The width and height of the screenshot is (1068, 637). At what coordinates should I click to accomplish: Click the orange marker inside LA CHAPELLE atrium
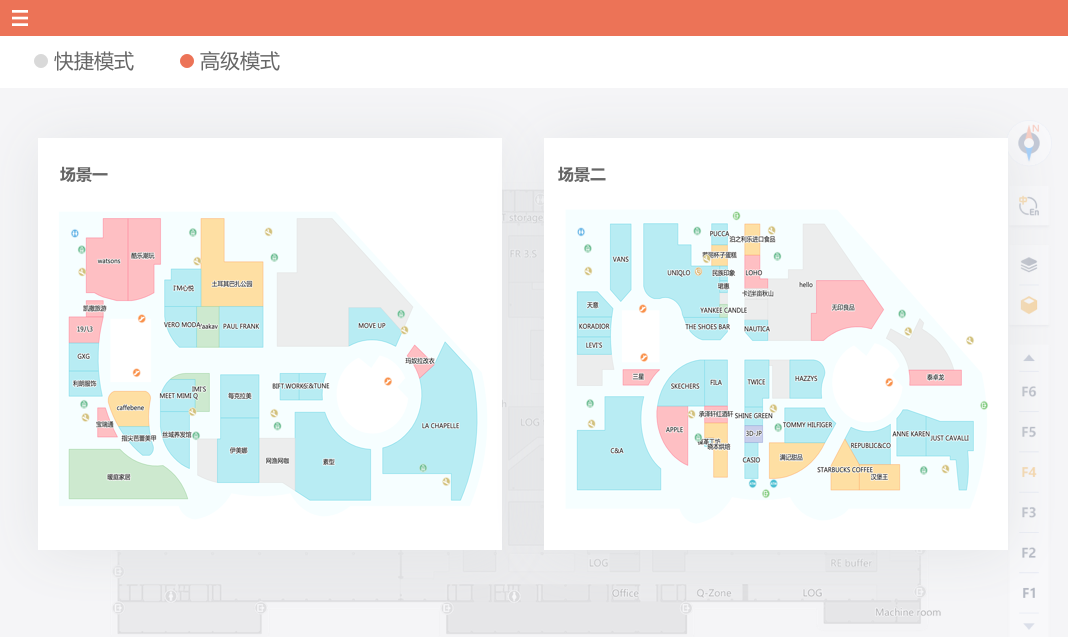point(388,381)
